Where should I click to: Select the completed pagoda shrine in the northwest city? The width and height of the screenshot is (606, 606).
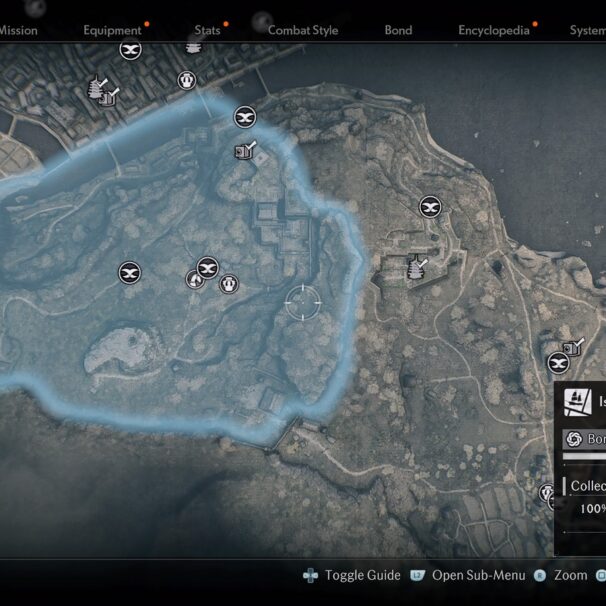[x=97, y=87]
